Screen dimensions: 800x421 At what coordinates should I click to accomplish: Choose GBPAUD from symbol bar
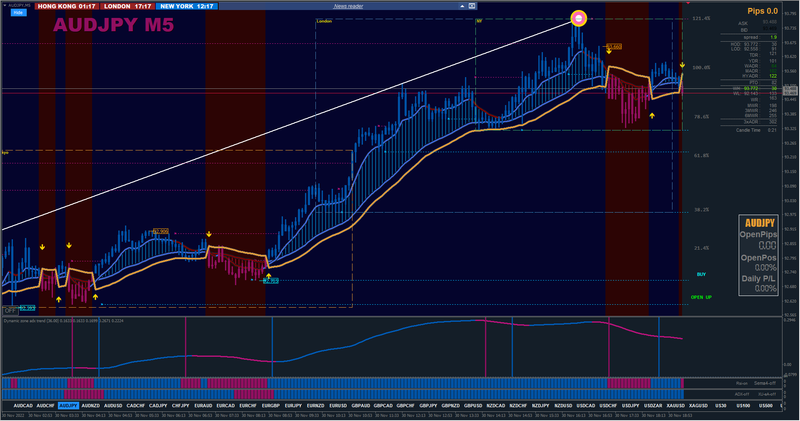(361, 406)
